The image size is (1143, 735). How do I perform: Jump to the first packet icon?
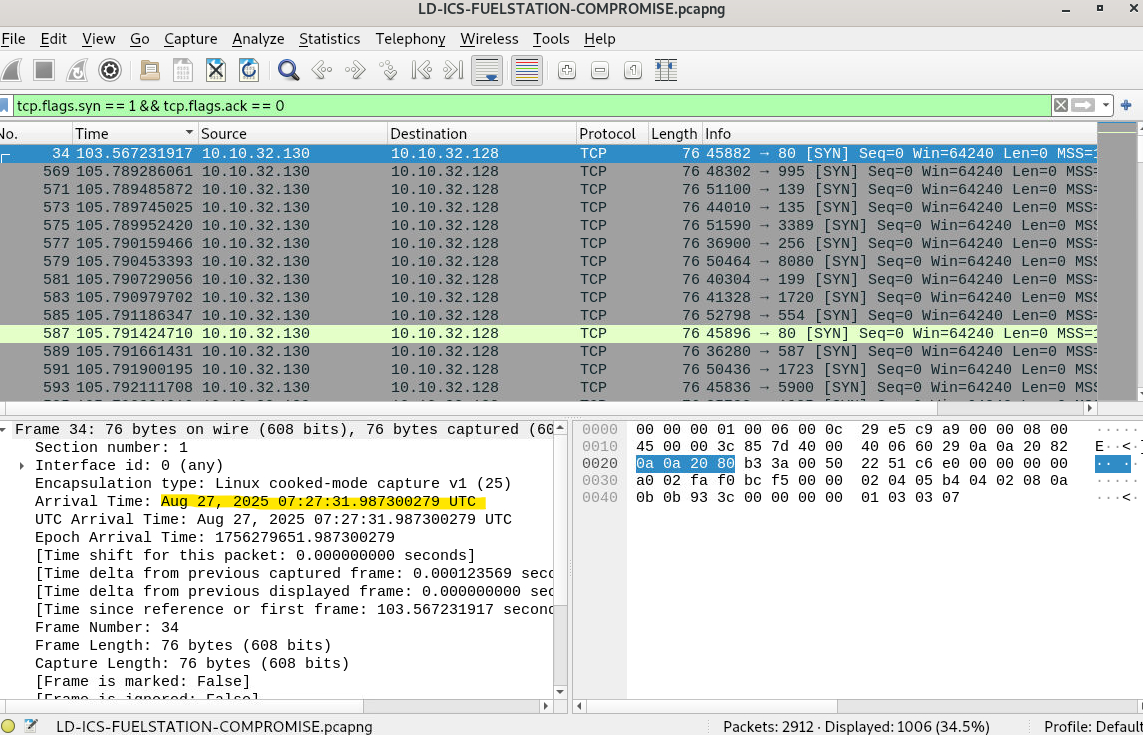click(421, 70)
